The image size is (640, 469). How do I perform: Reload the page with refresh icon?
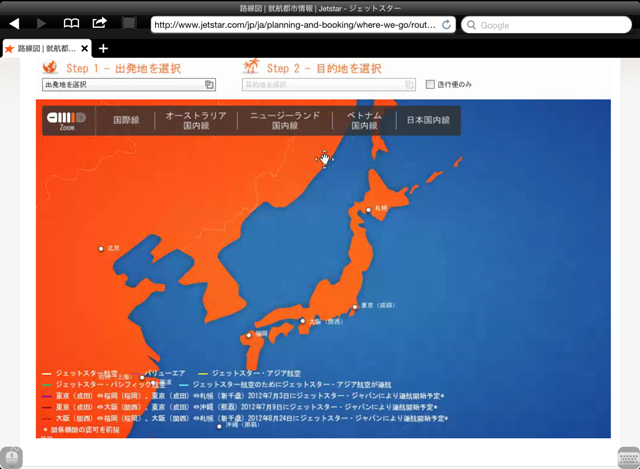447,25
